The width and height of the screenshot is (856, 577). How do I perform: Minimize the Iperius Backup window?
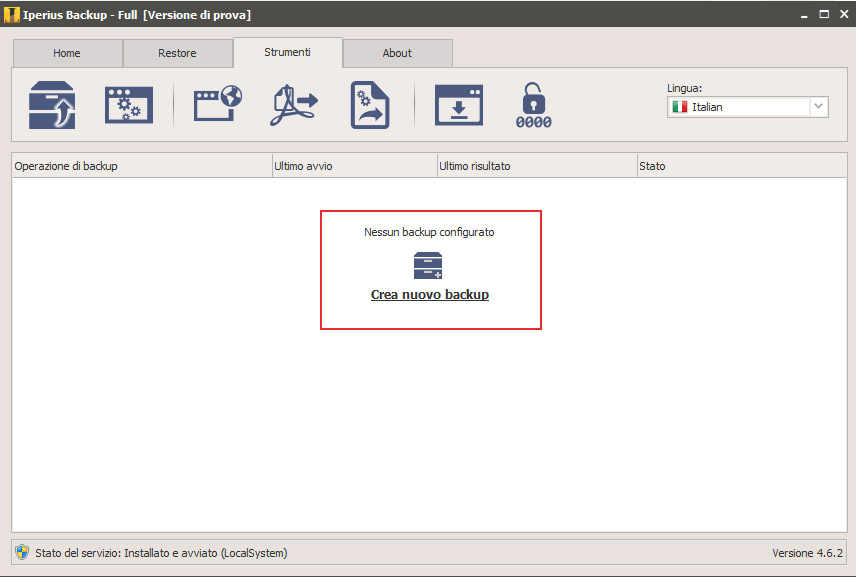804,15
